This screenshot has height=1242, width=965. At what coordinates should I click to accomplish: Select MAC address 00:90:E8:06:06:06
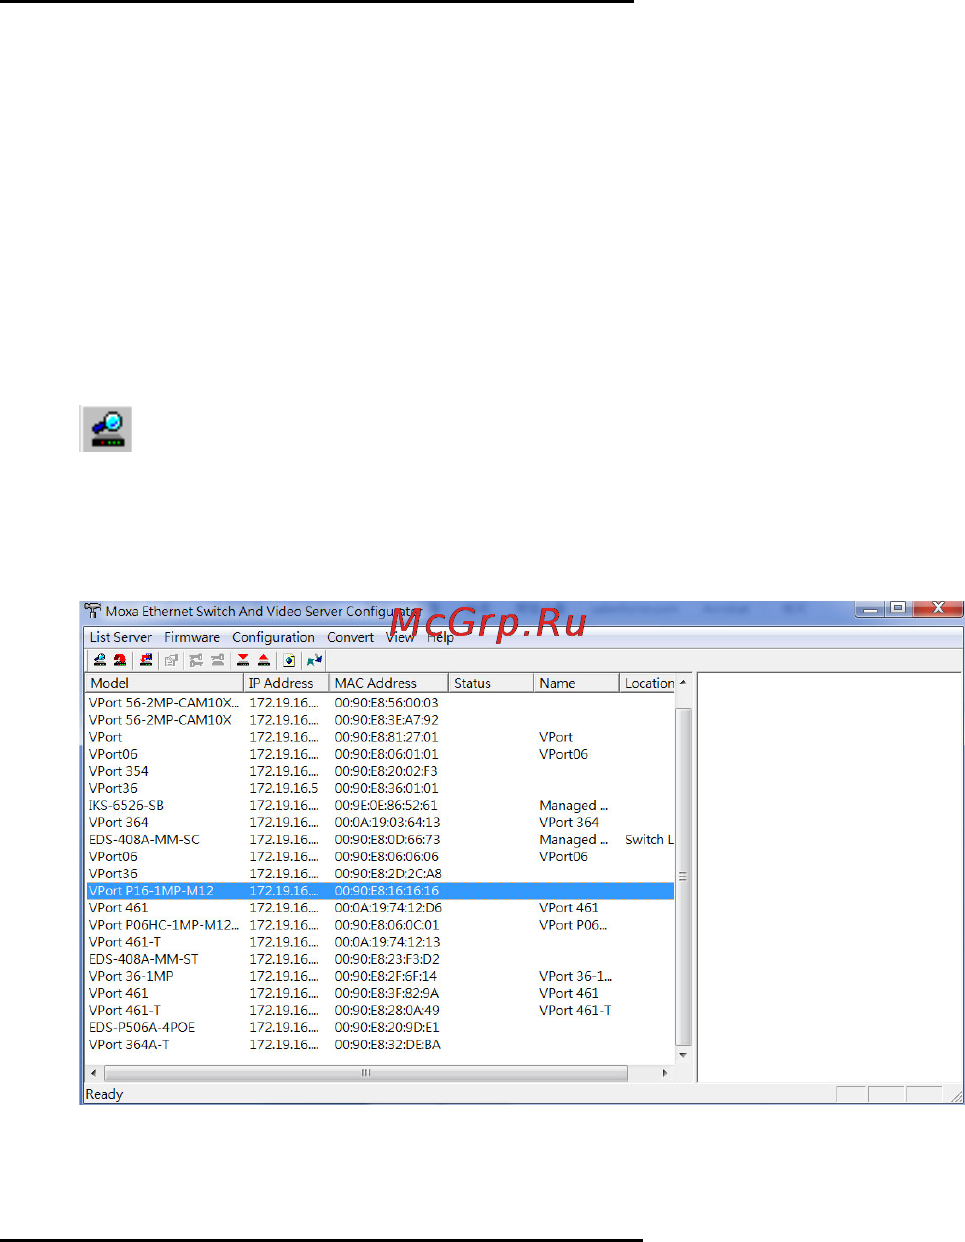[386, 856]
